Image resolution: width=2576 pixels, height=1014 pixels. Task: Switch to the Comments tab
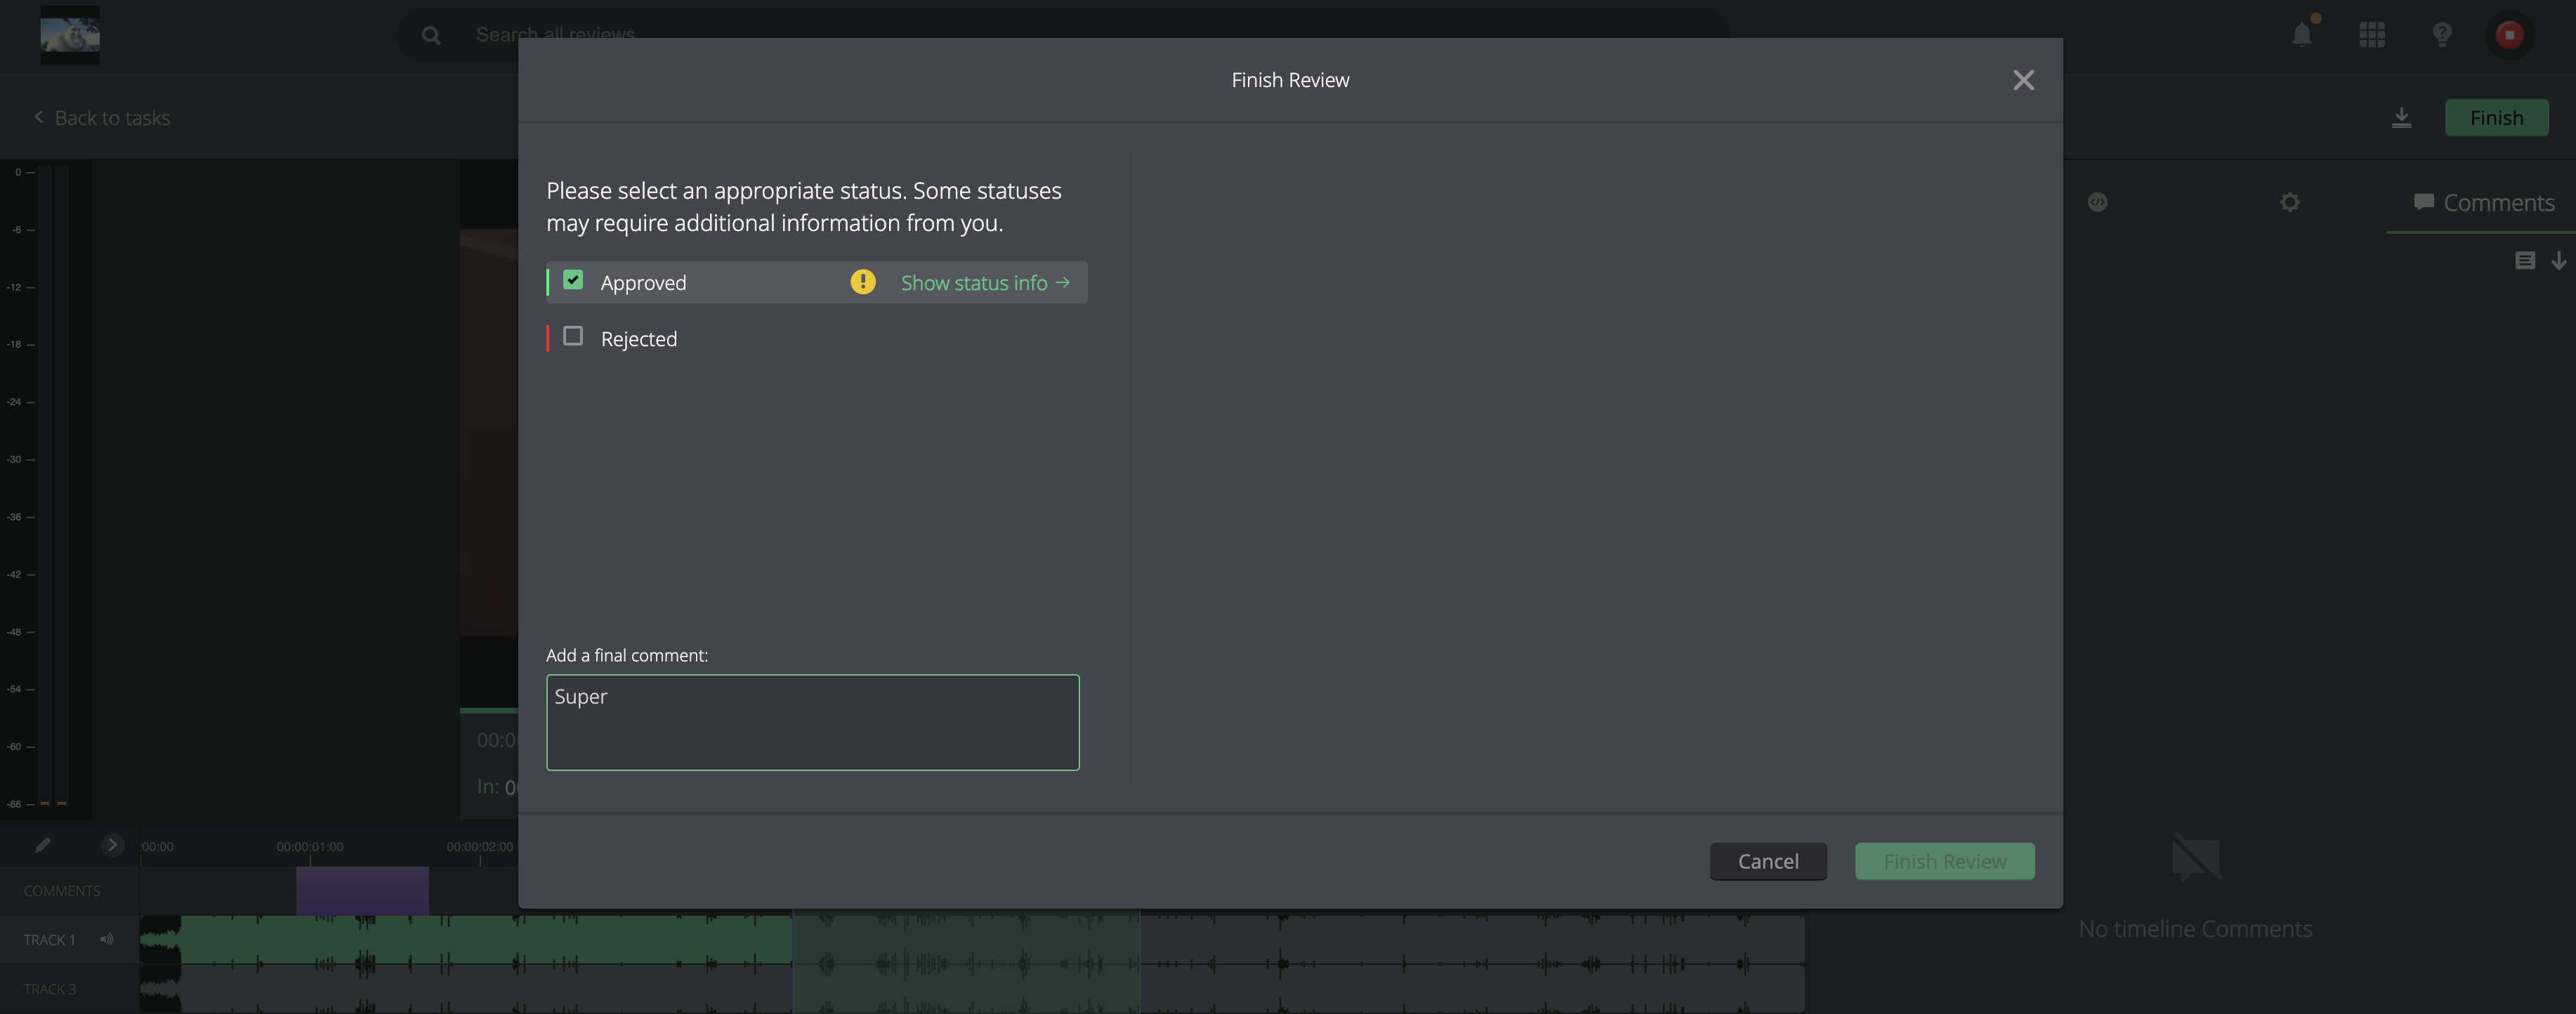tap(2483, 203)
